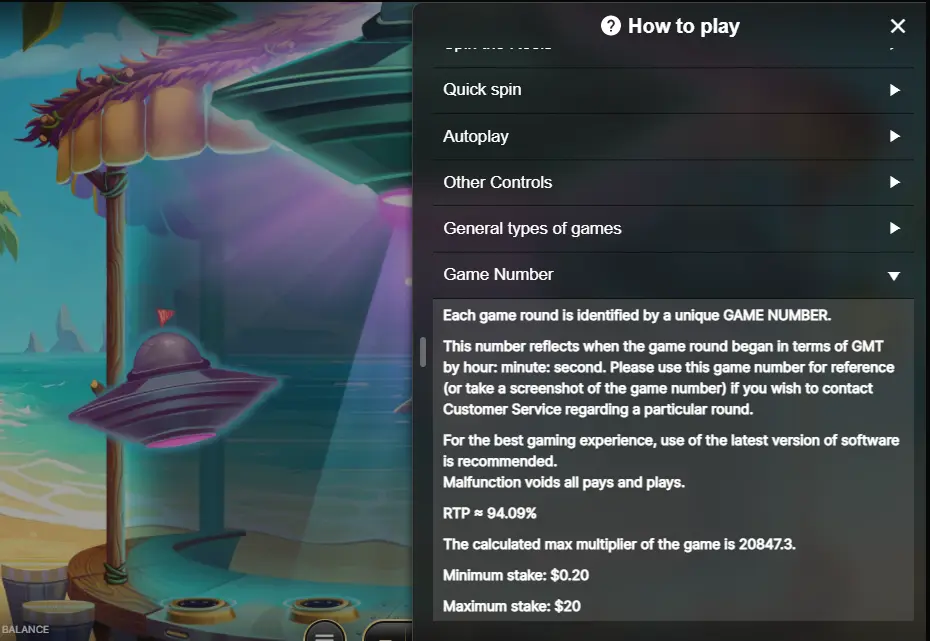Click the question mark help icon
This screenshot has height=641, width=930.
point(610,25)
